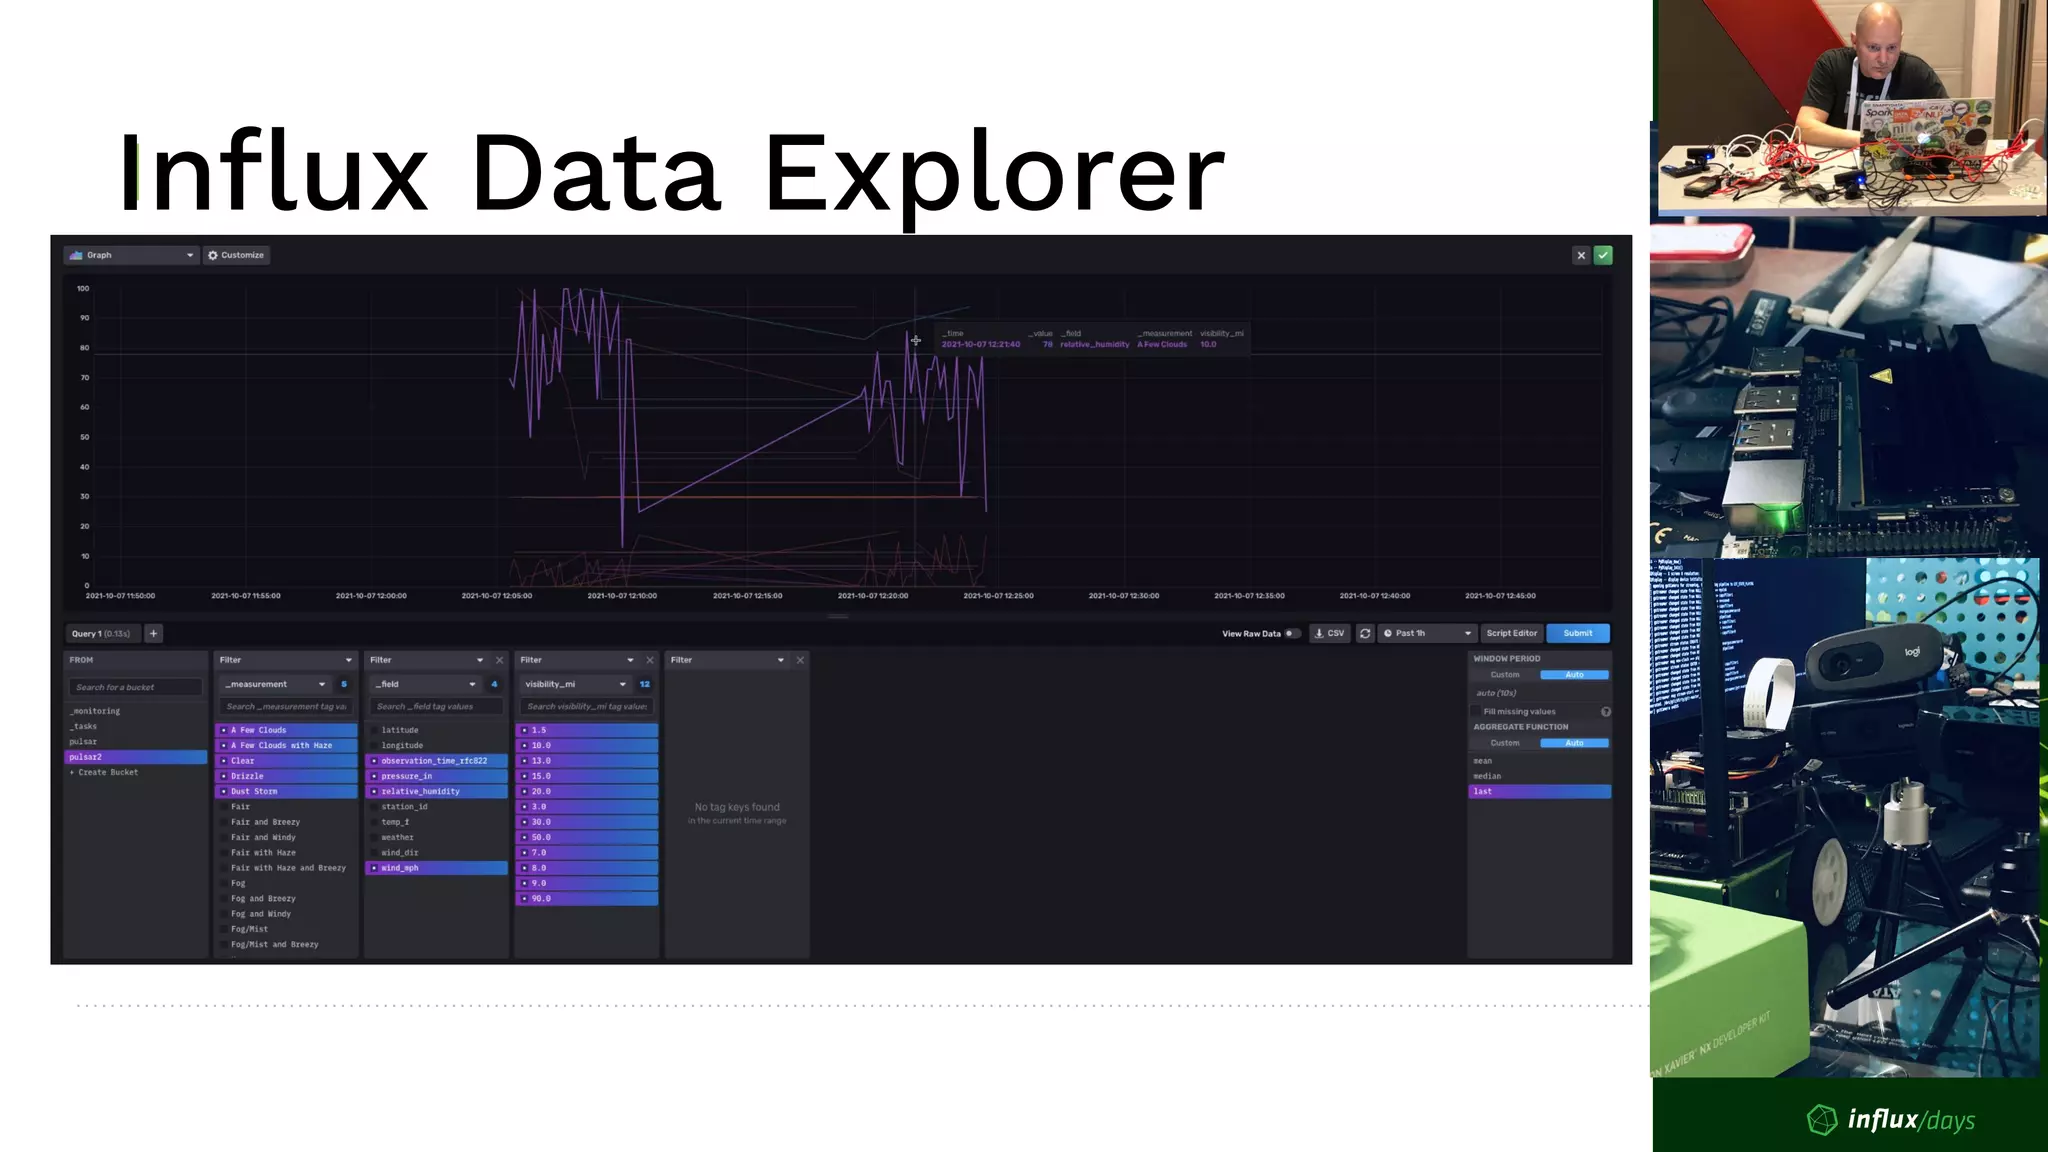The image size is (2048, 1152).
Task: Click the refresh icon next to CSV
Action: tap(1365, 633)
